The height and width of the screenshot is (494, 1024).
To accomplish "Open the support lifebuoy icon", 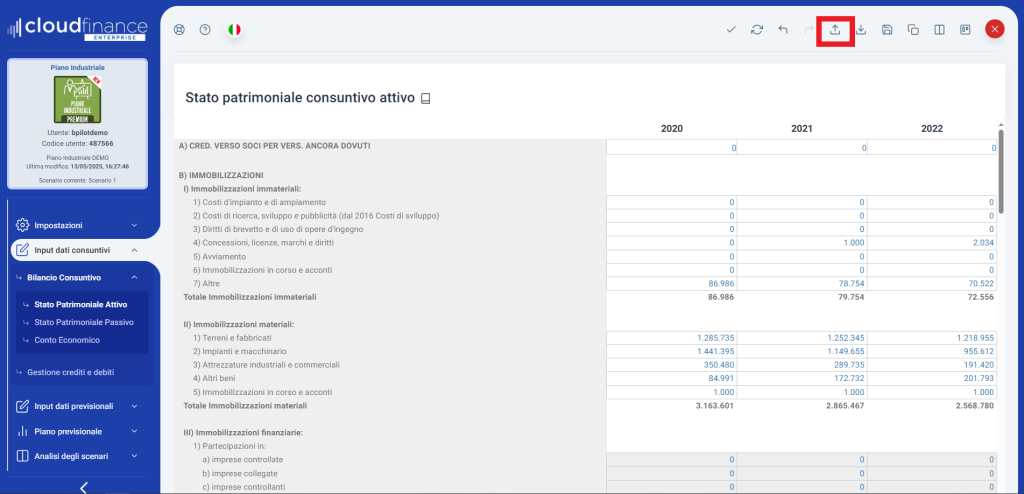I will [179, 29].
